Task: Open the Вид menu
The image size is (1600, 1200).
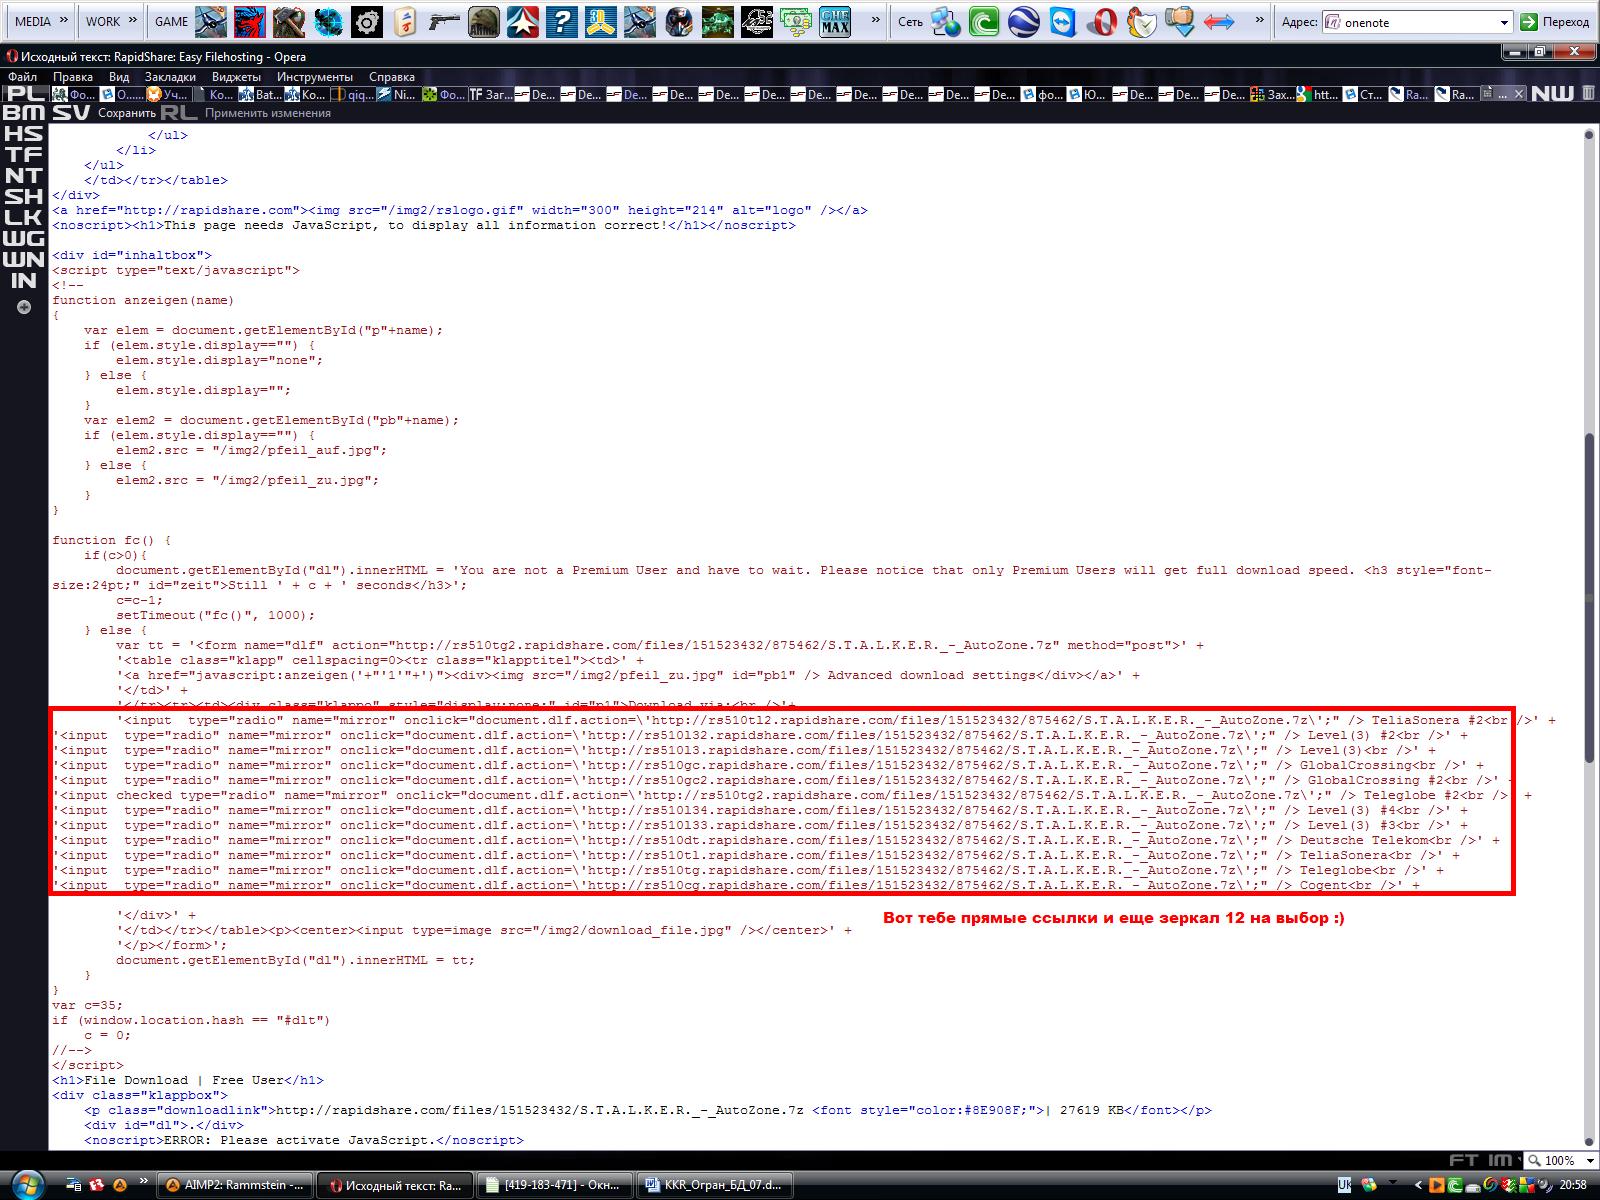Action: click(119, 77)
